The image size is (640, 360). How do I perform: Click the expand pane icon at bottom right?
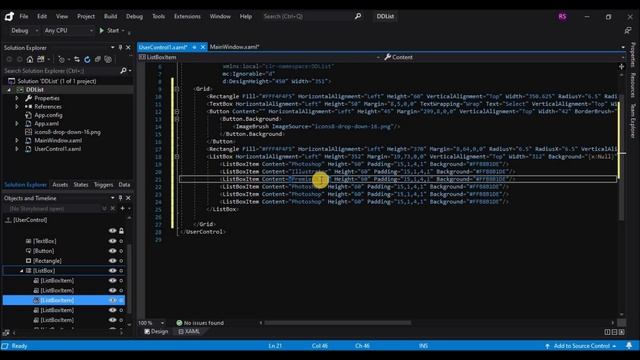point(622,332)
